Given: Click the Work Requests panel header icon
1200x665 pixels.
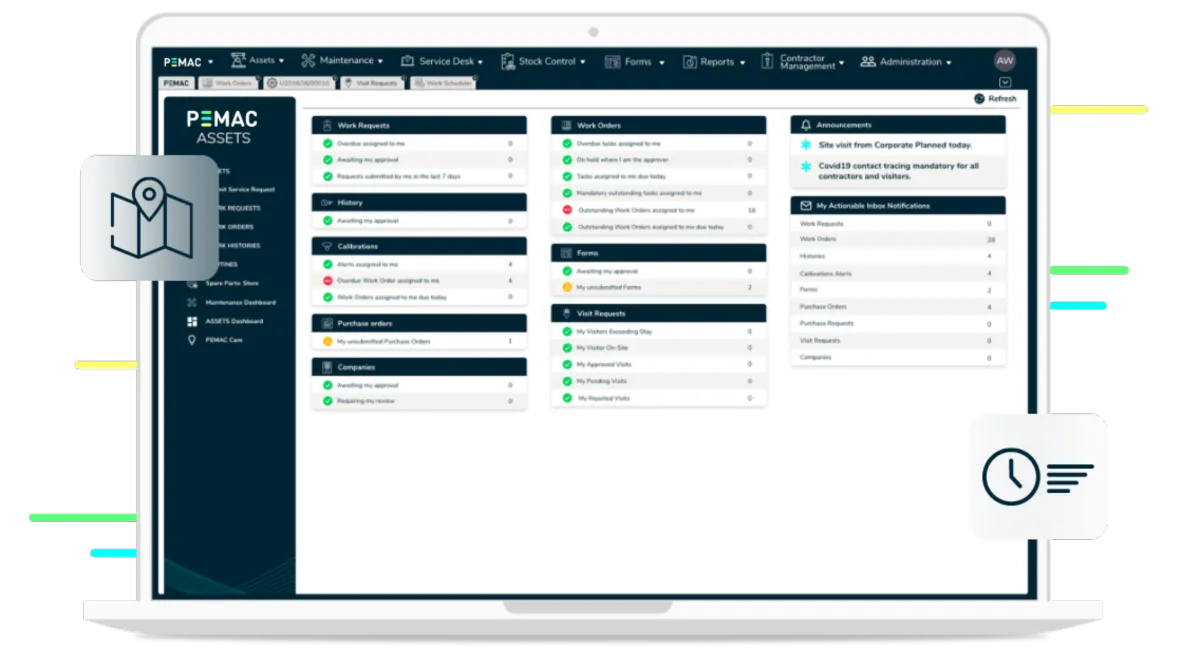Looking at the screenshot, I should (327, 125).
